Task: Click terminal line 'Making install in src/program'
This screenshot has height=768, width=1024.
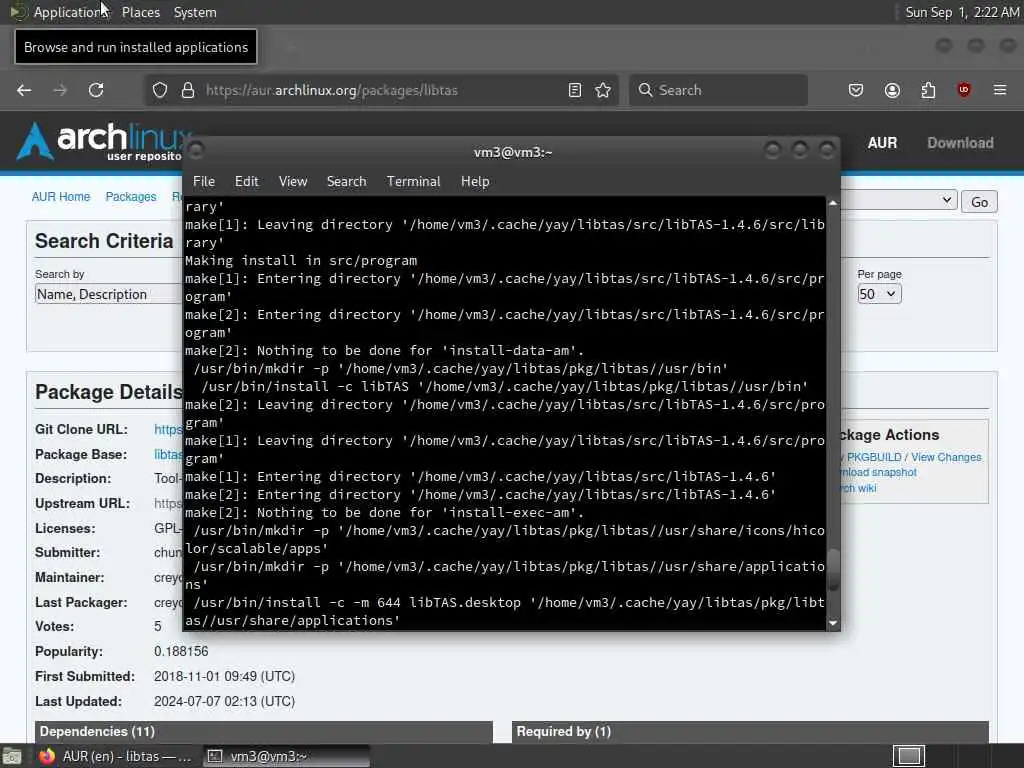Action: [301, 261]
